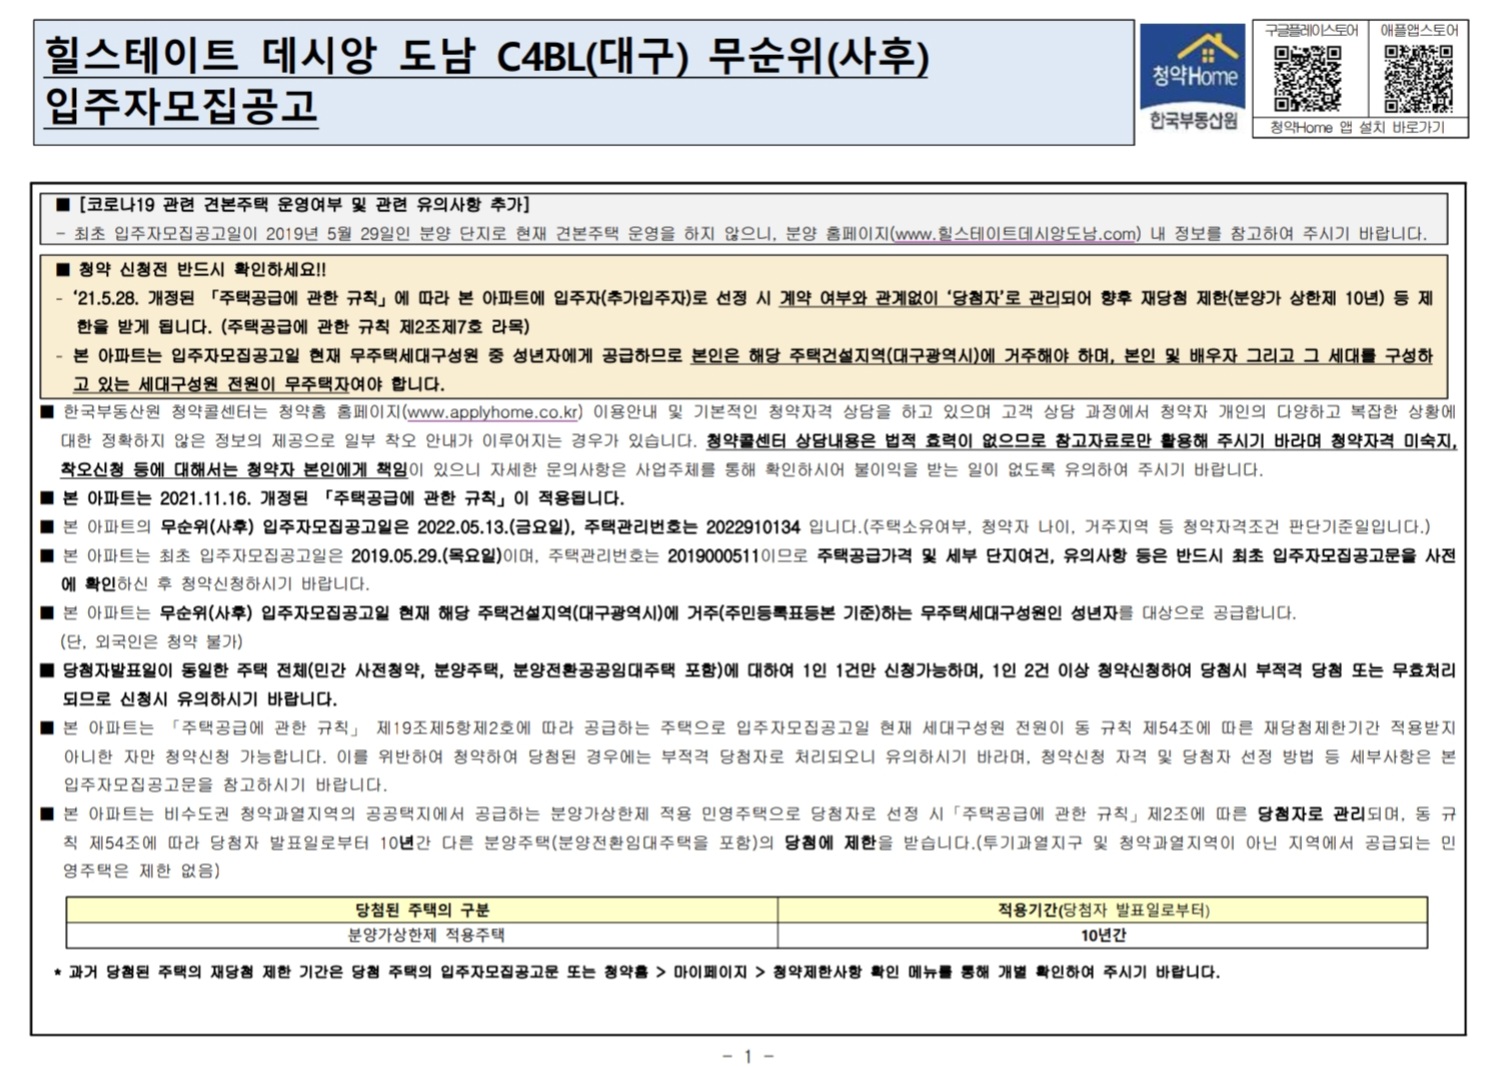The height and width of the screenshot is (1067, 1488).
Task: Click the underlined 청약콜센터 상담내용은 법적 효력이 없으므로 text
Action: pos(875,441)
